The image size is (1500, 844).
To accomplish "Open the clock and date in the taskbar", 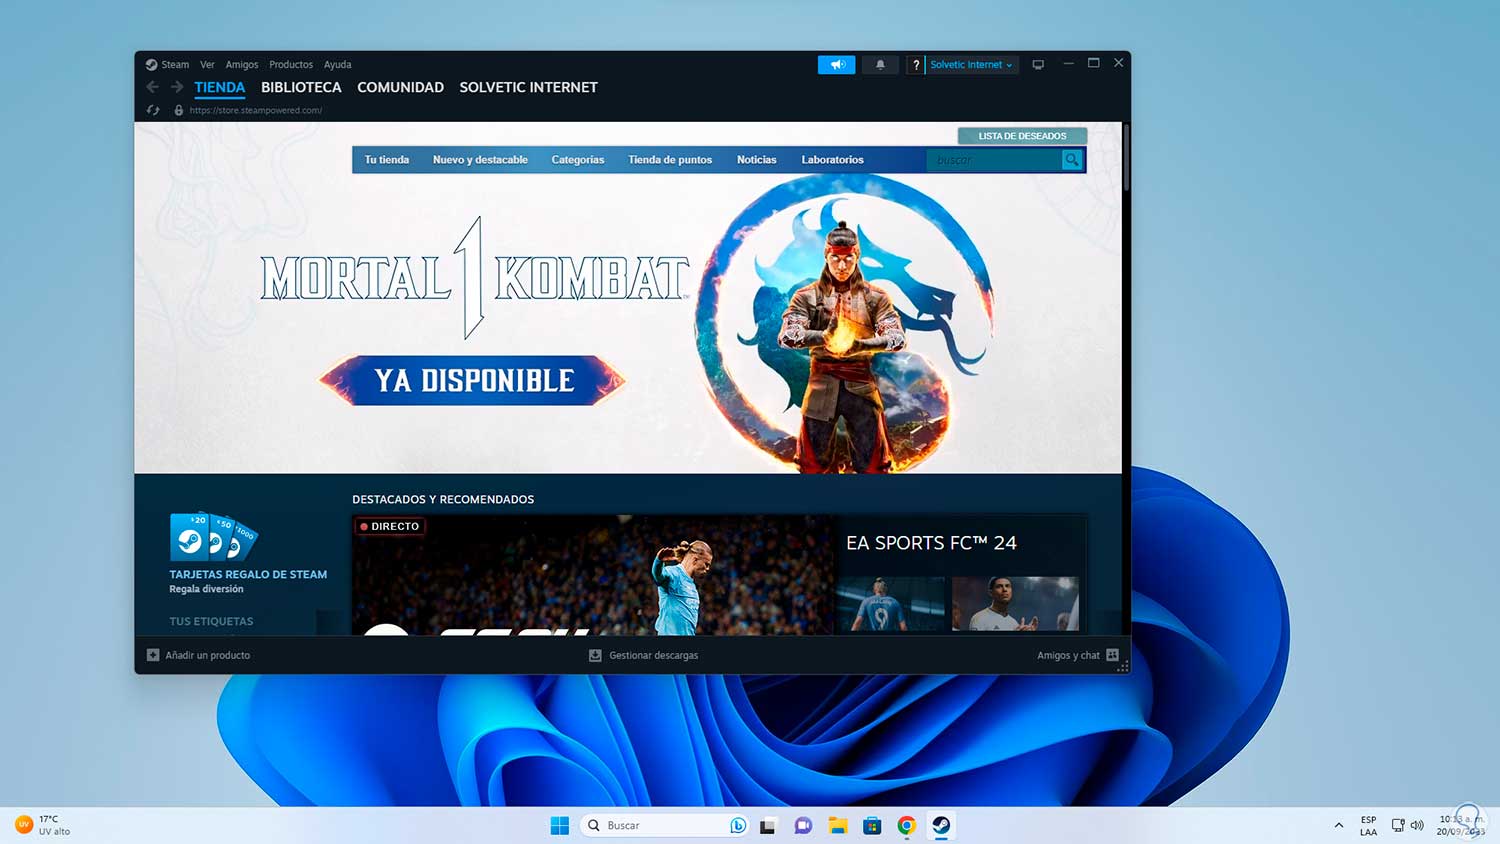I will tap(1460, 825).
